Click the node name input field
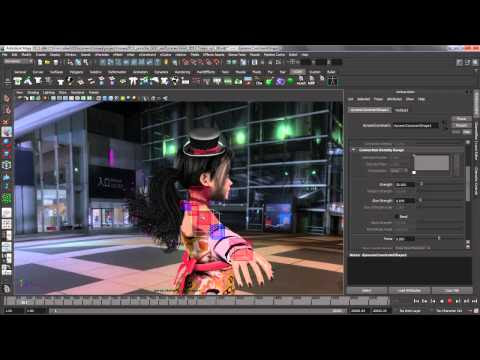This screenshot has width=480, height=360. pyautogui.click(x=416, y=126)
